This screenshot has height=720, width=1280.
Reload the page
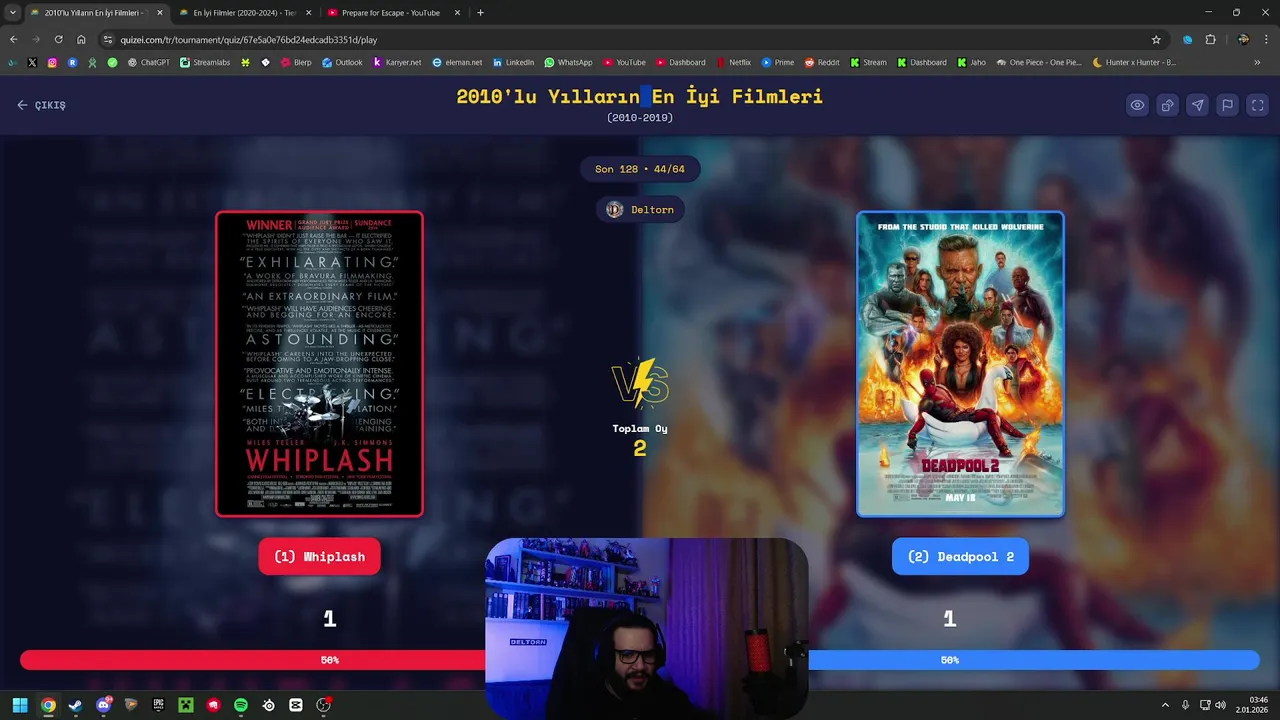pyautogui.click(x=58, y=40)
